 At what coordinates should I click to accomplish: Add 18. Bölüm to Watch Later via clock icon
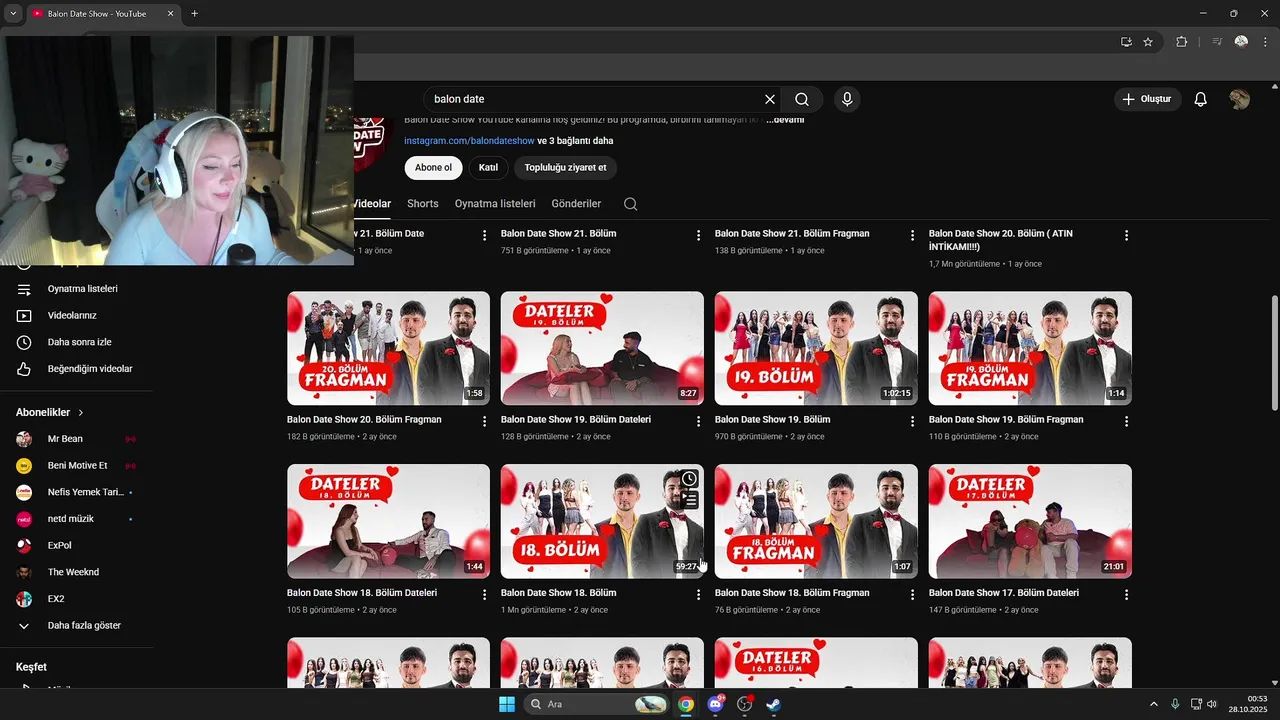[x=689, y=479]
